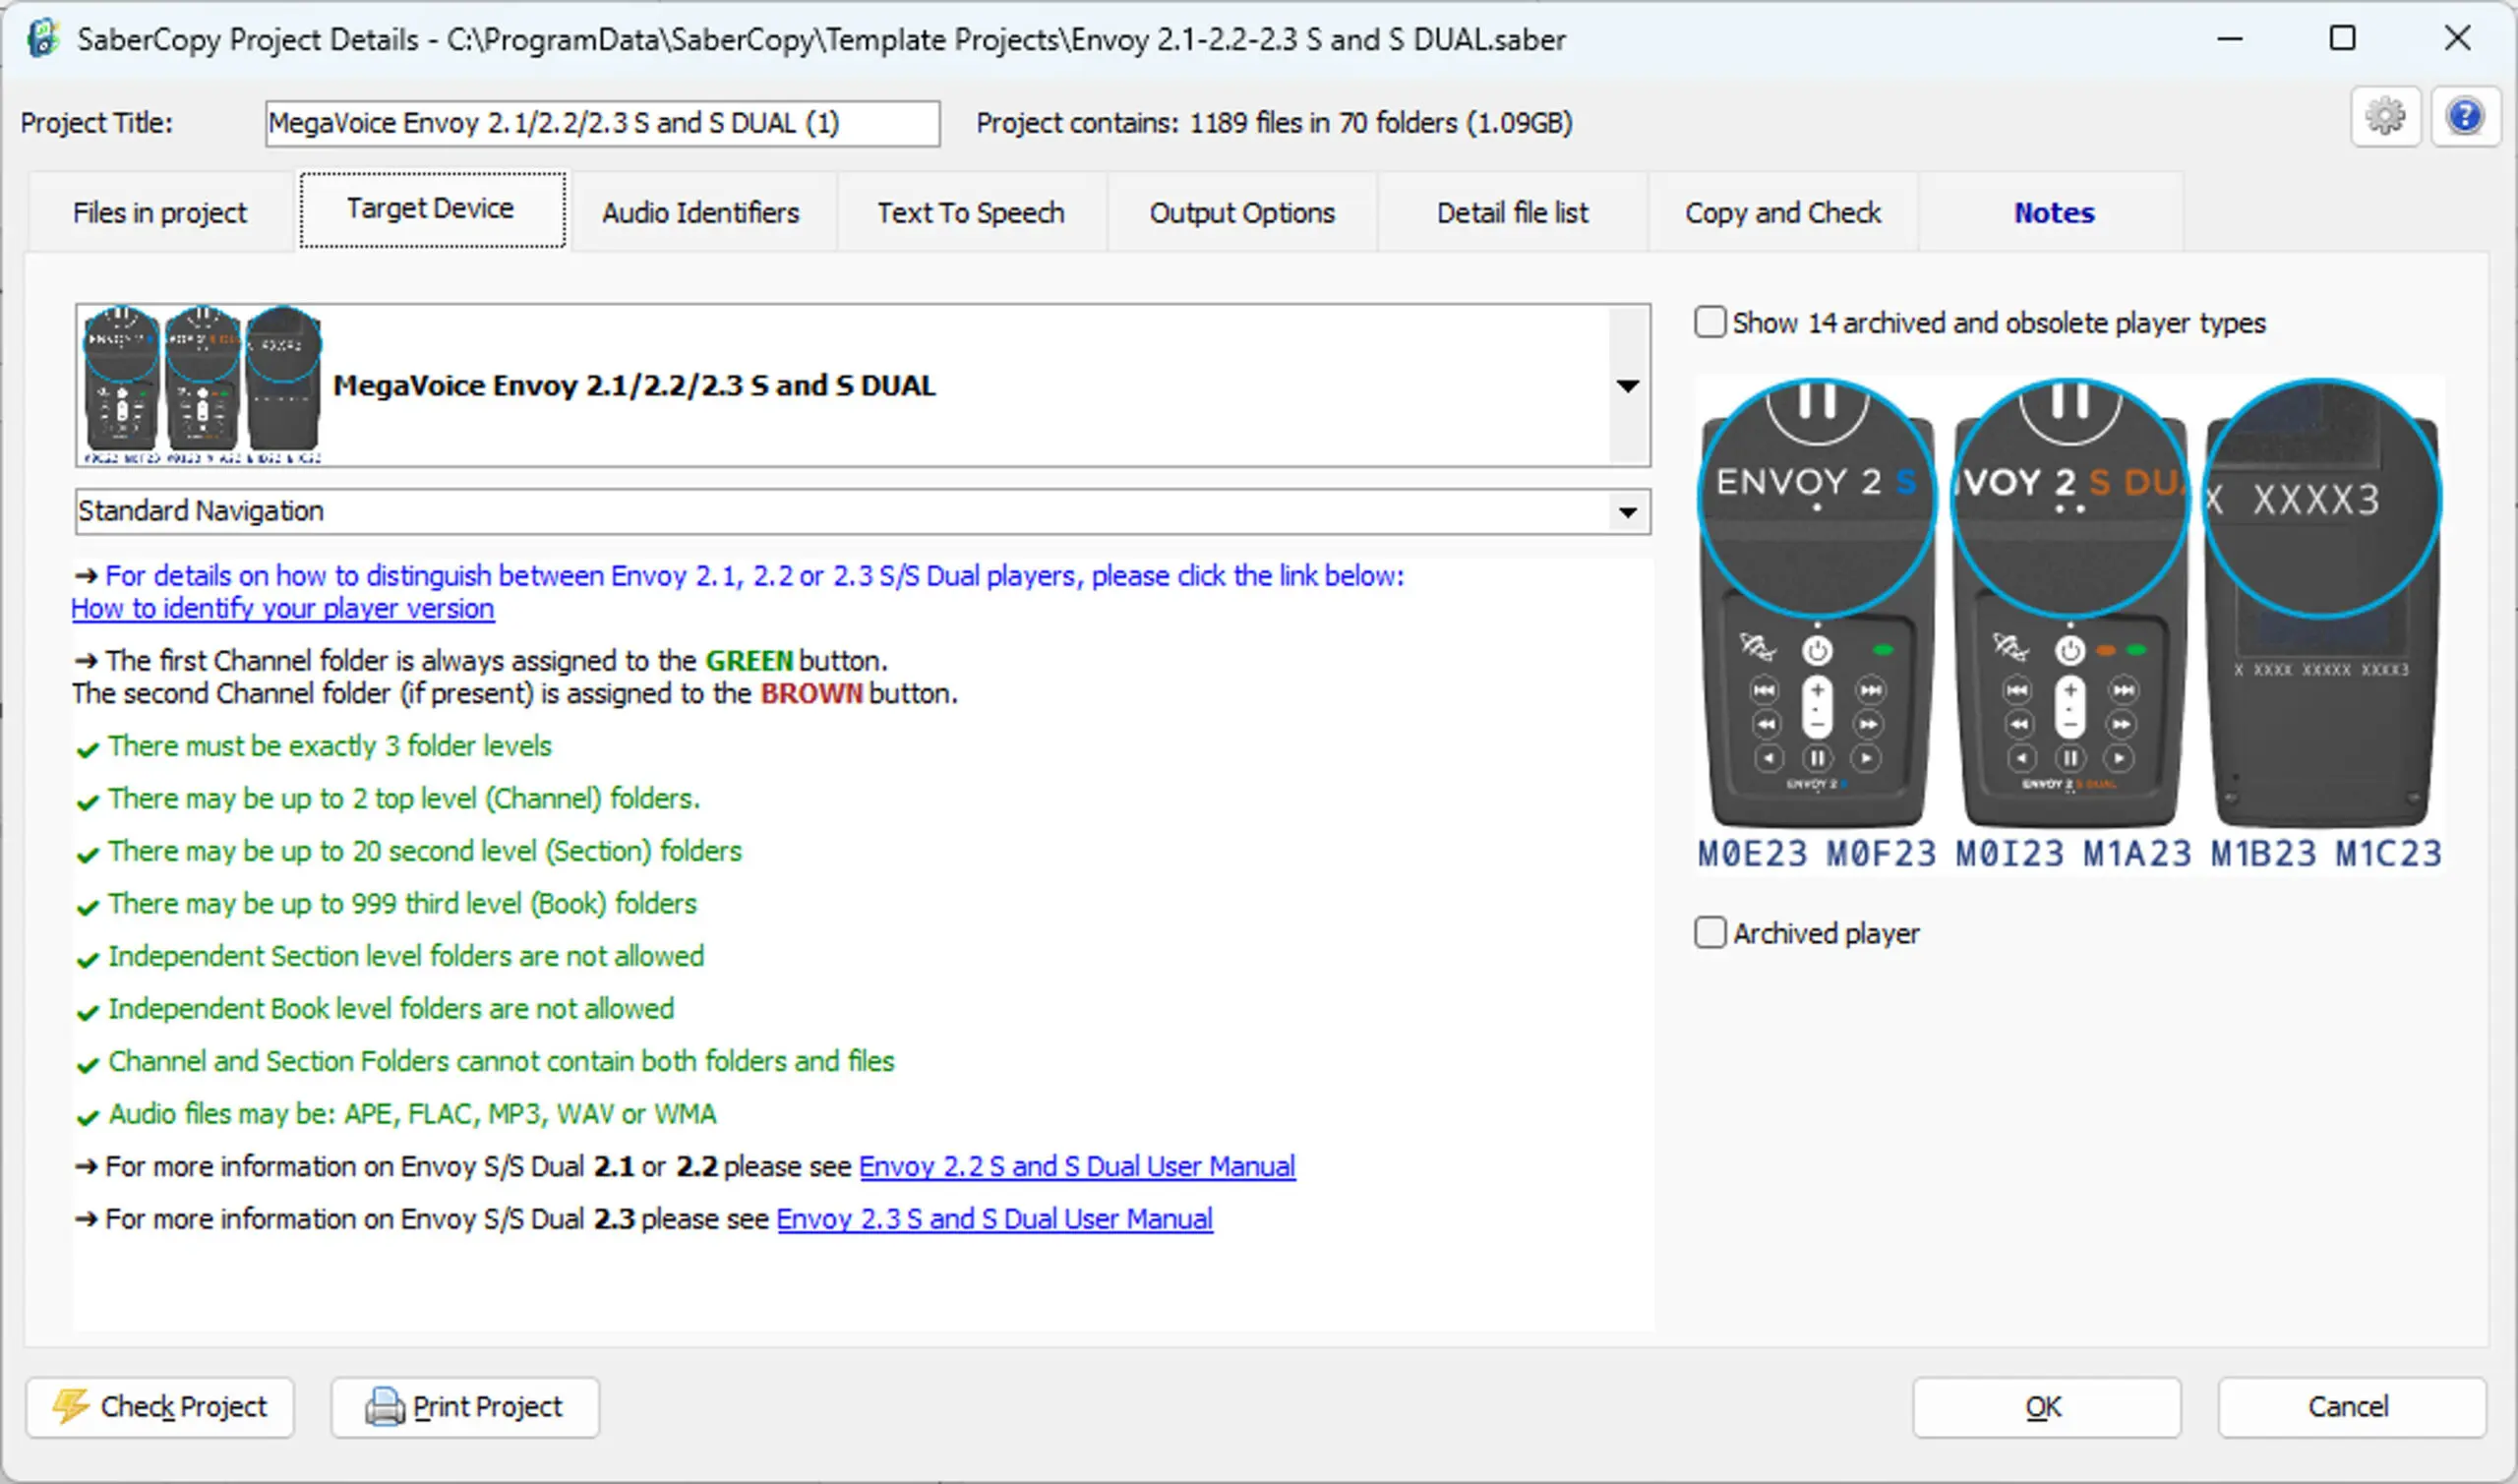Open the Audio Identifiers tab
The width and height of the screenshot is (2518, 1484).
(701, 213)
